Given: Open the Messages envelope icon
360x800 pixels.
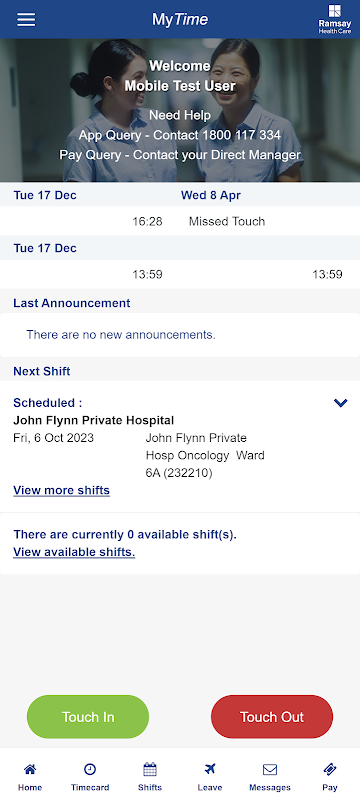Looking at the screenshot, I should point(270,769).
